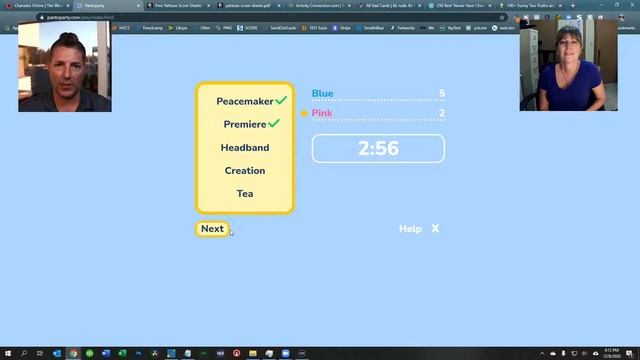This screenshot has width=640, height=360.
Task: Open a new browser tab with plus
Action: click(573, 6)
